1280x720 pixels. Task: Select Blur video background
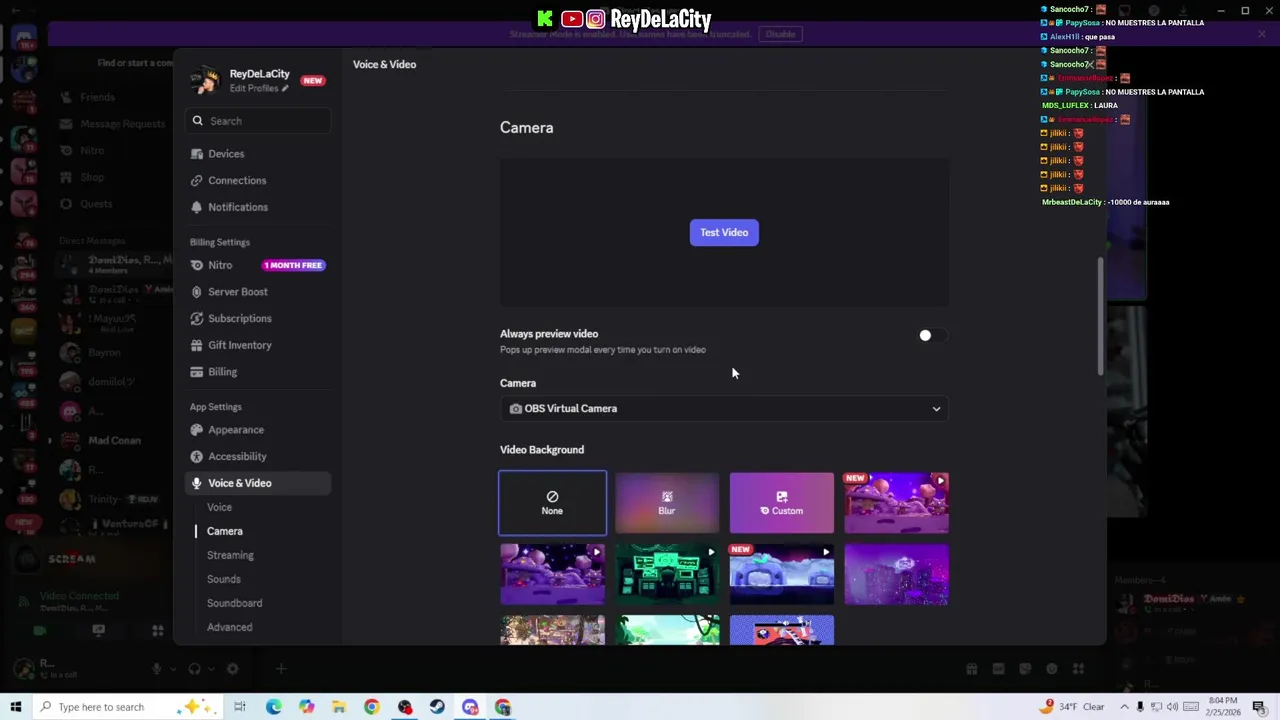click(x=667, y=503)
